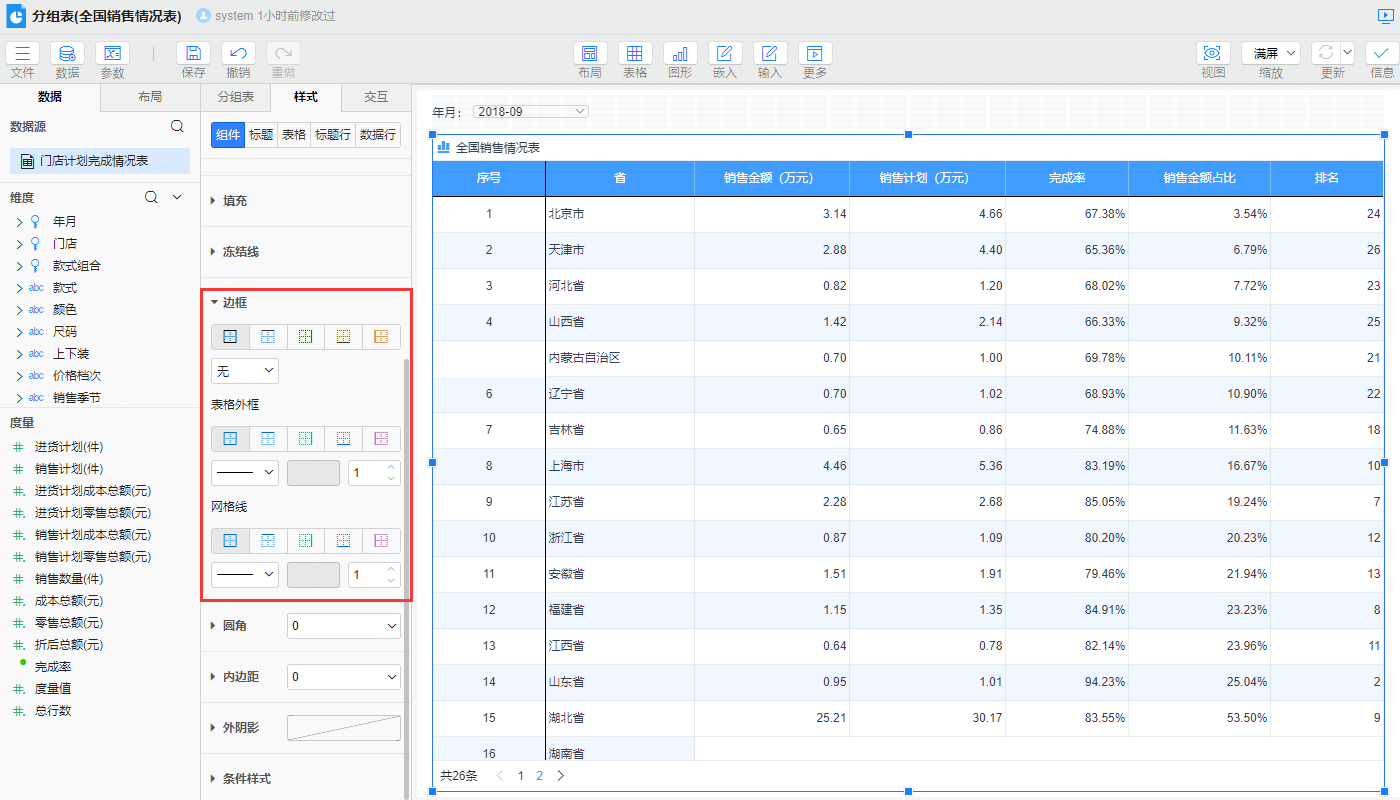Open the 图形 chart icon

(x=680, y=54)
